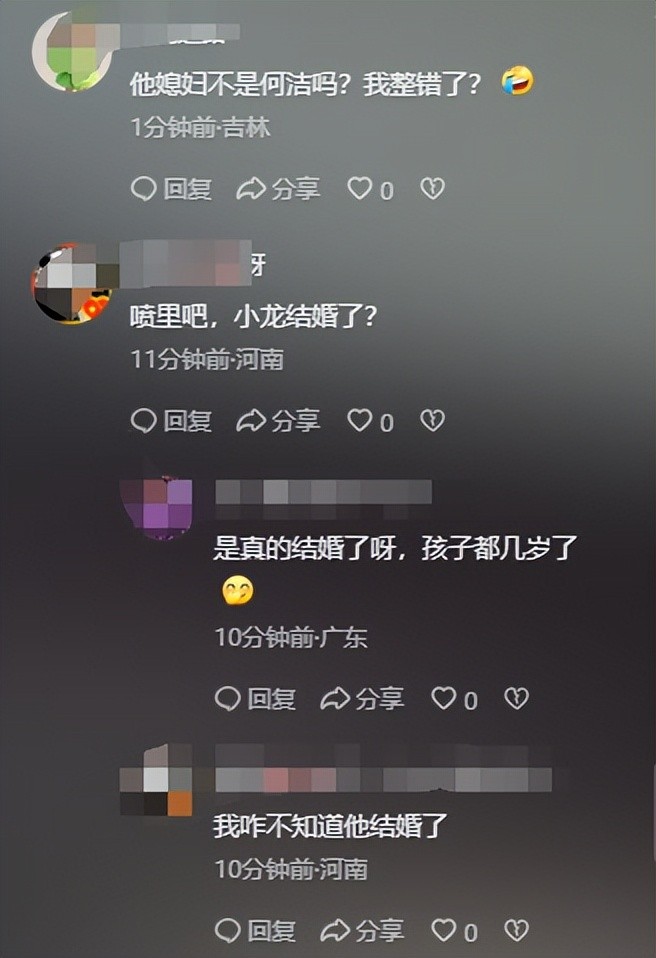The width and height of the screenshot is (656, 958).
Task: Dislike the 吉林 comment with broken heart
Action: coord(432,189)
